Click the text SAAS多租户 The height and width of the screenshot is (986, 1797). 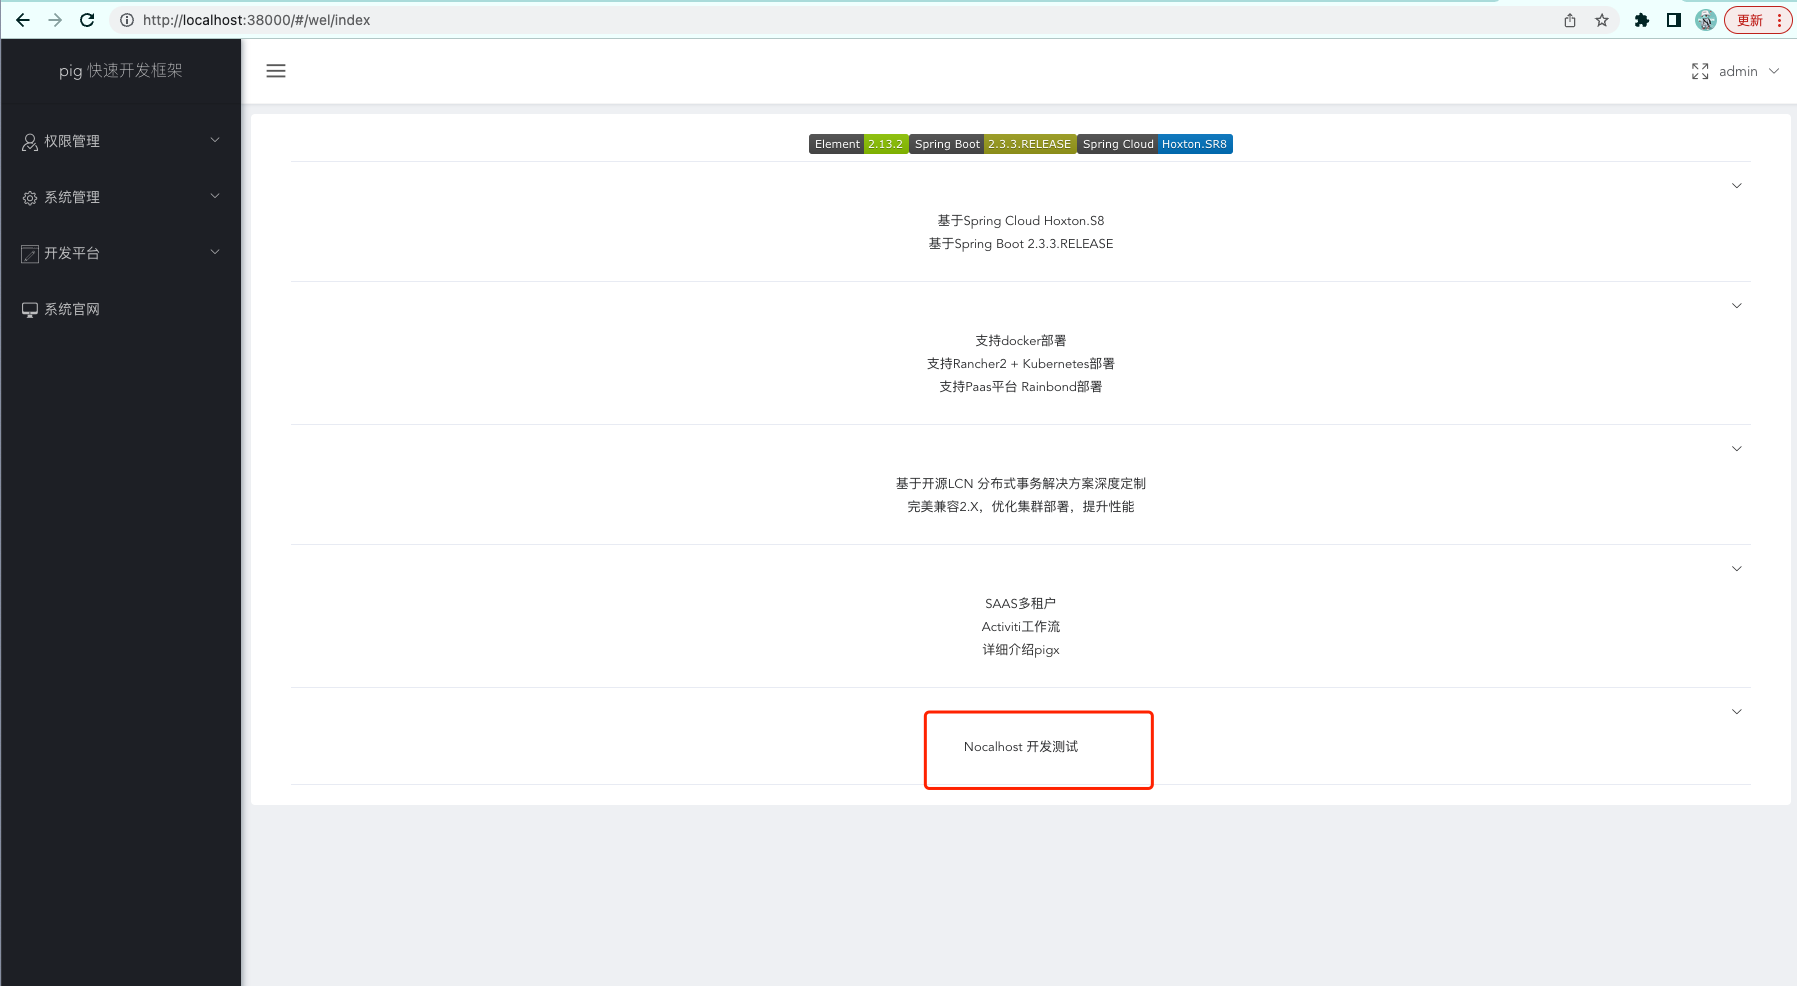(x=1021, y=604)
